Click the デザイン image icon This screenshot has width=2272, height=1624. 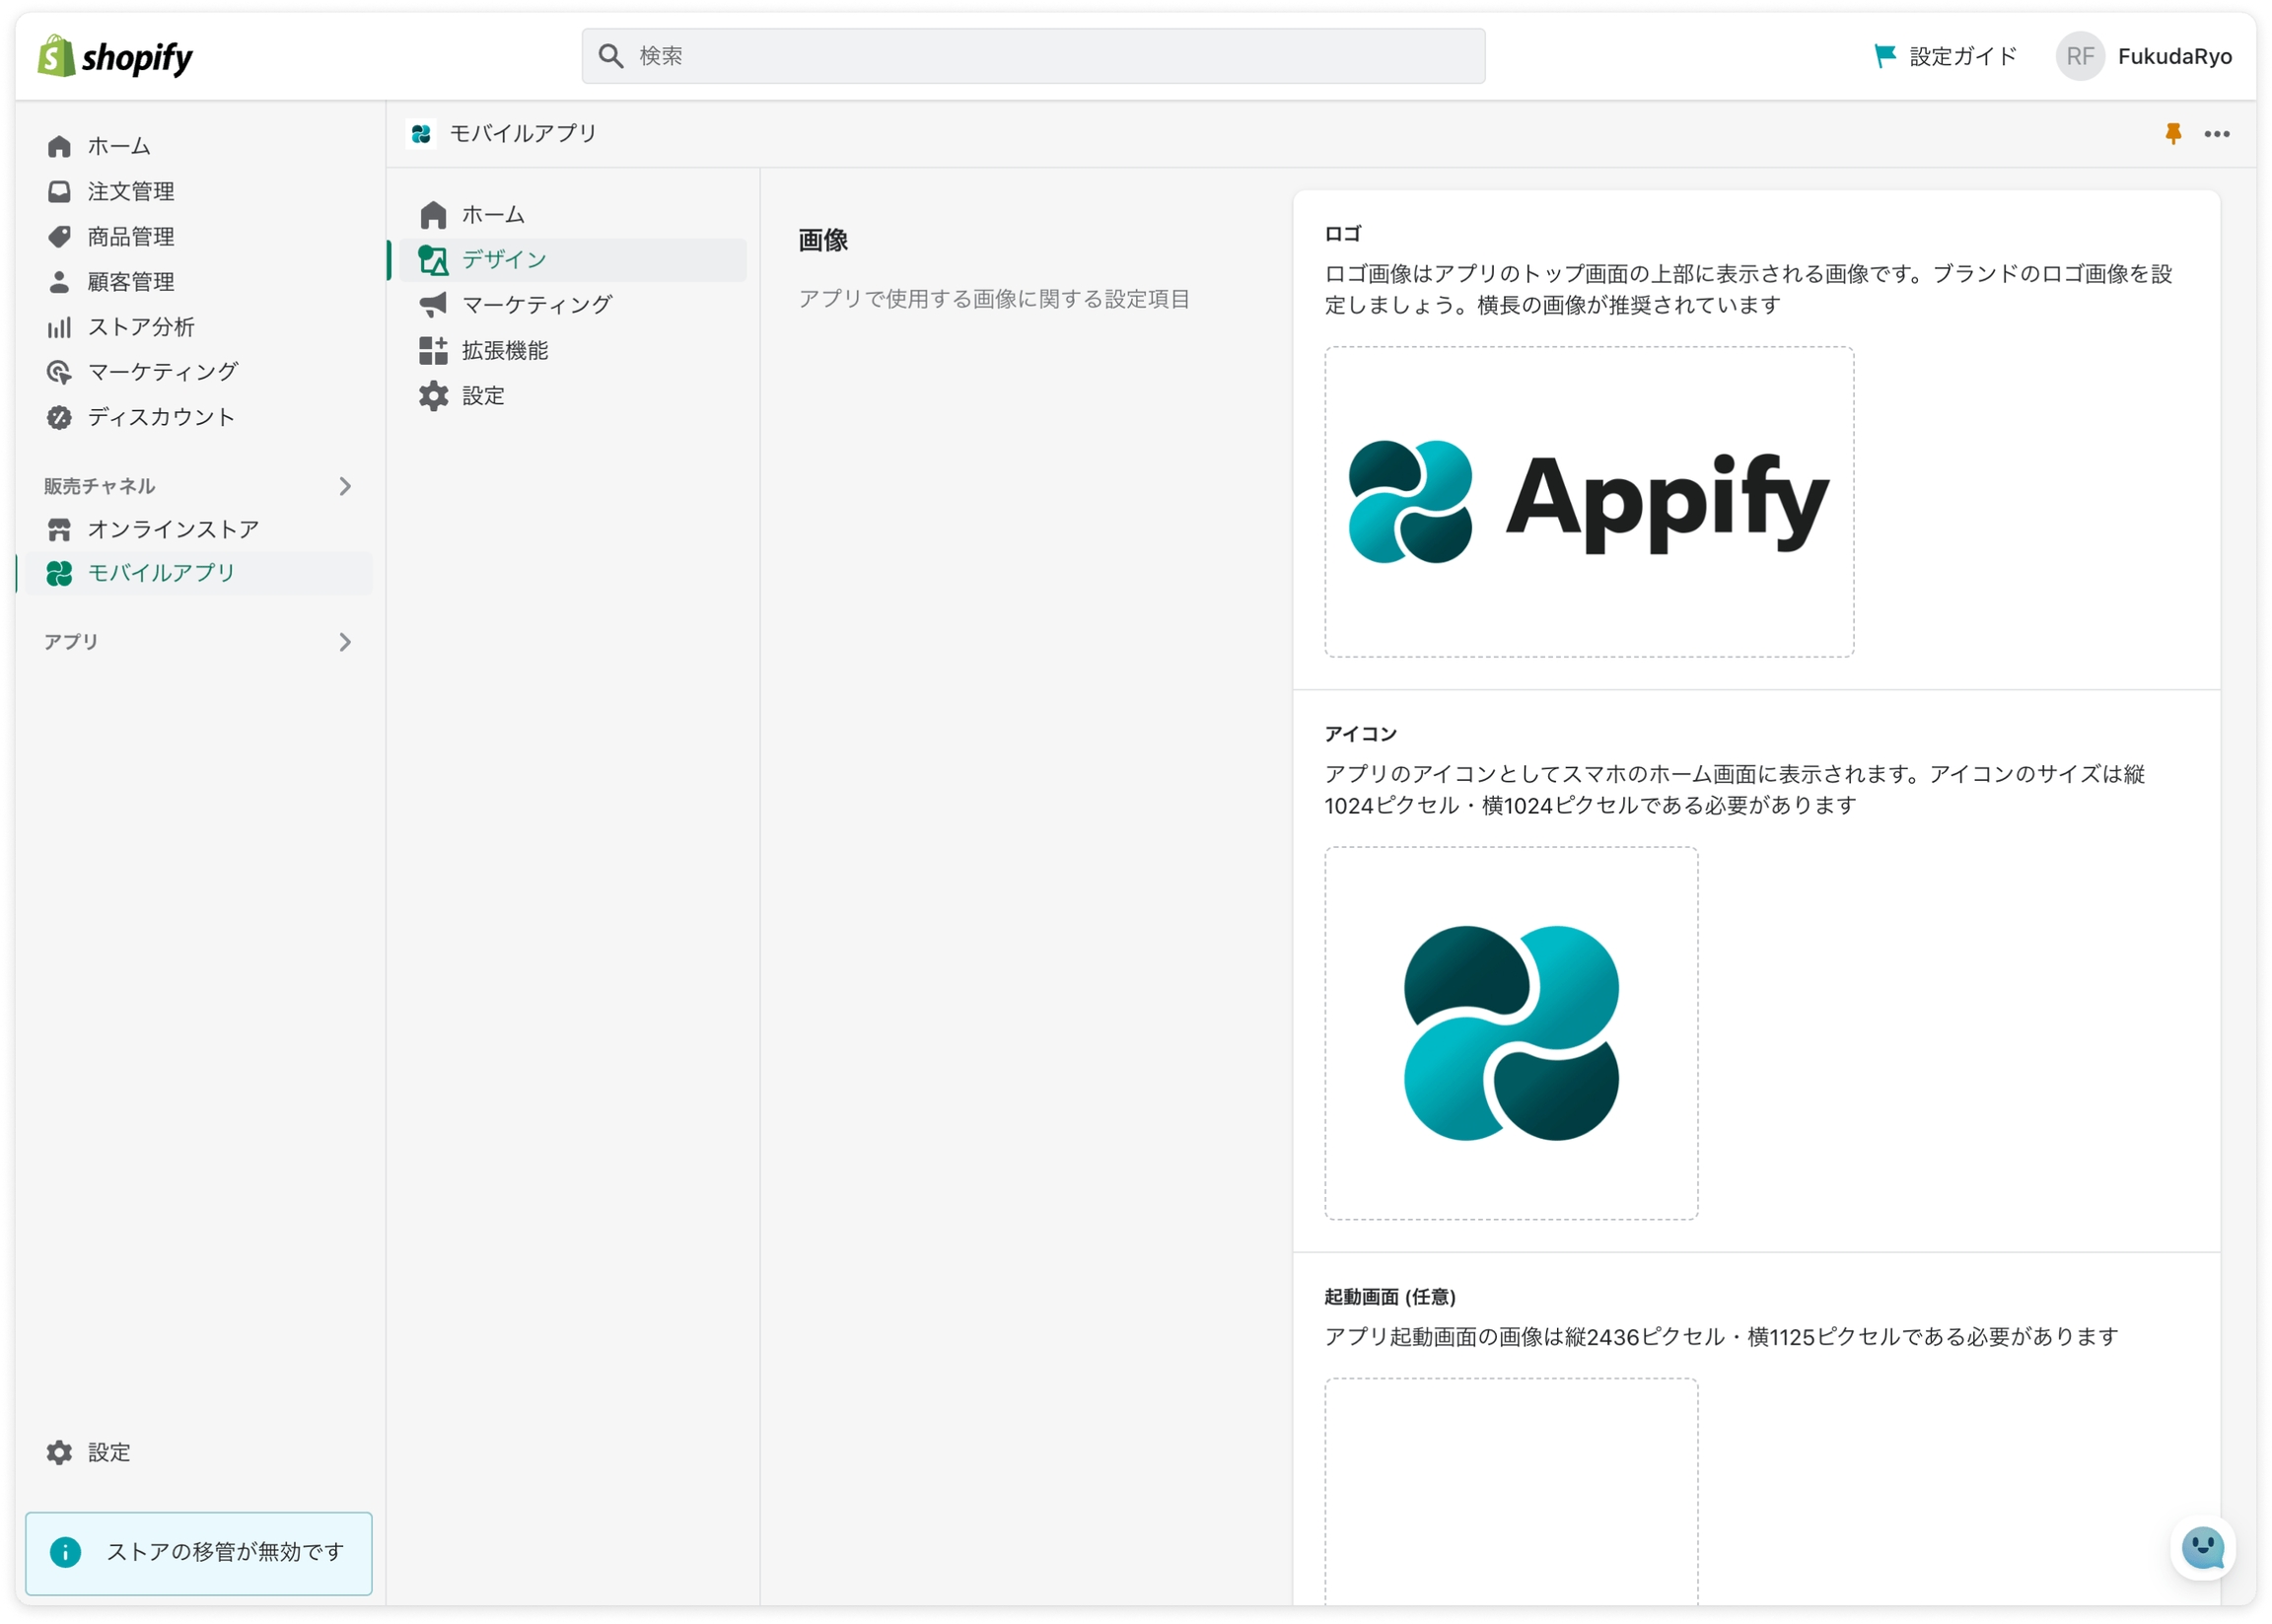point(433,260)
